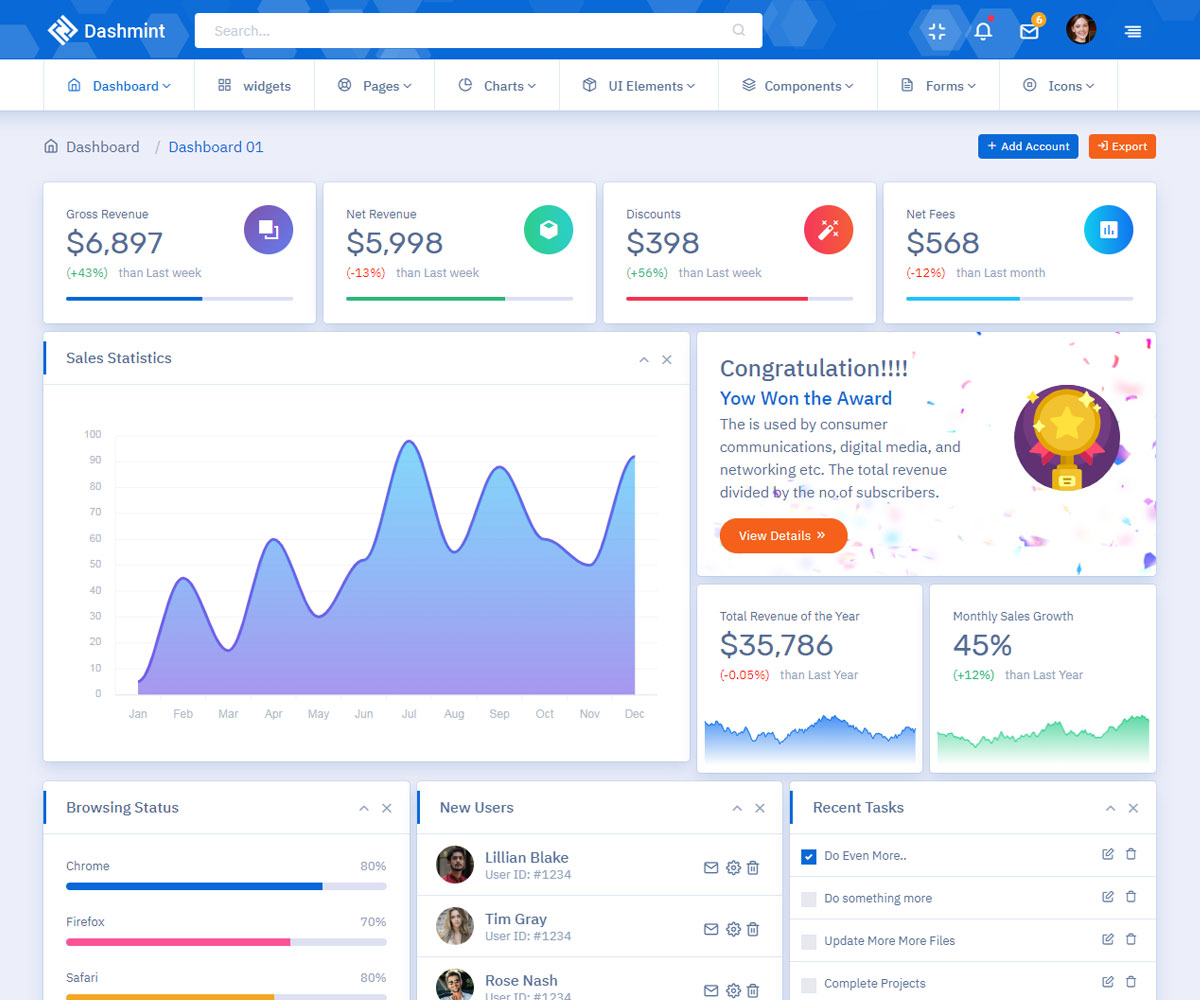Click the View Details button
The image size is (1200, 1000).
coord(783,536)
